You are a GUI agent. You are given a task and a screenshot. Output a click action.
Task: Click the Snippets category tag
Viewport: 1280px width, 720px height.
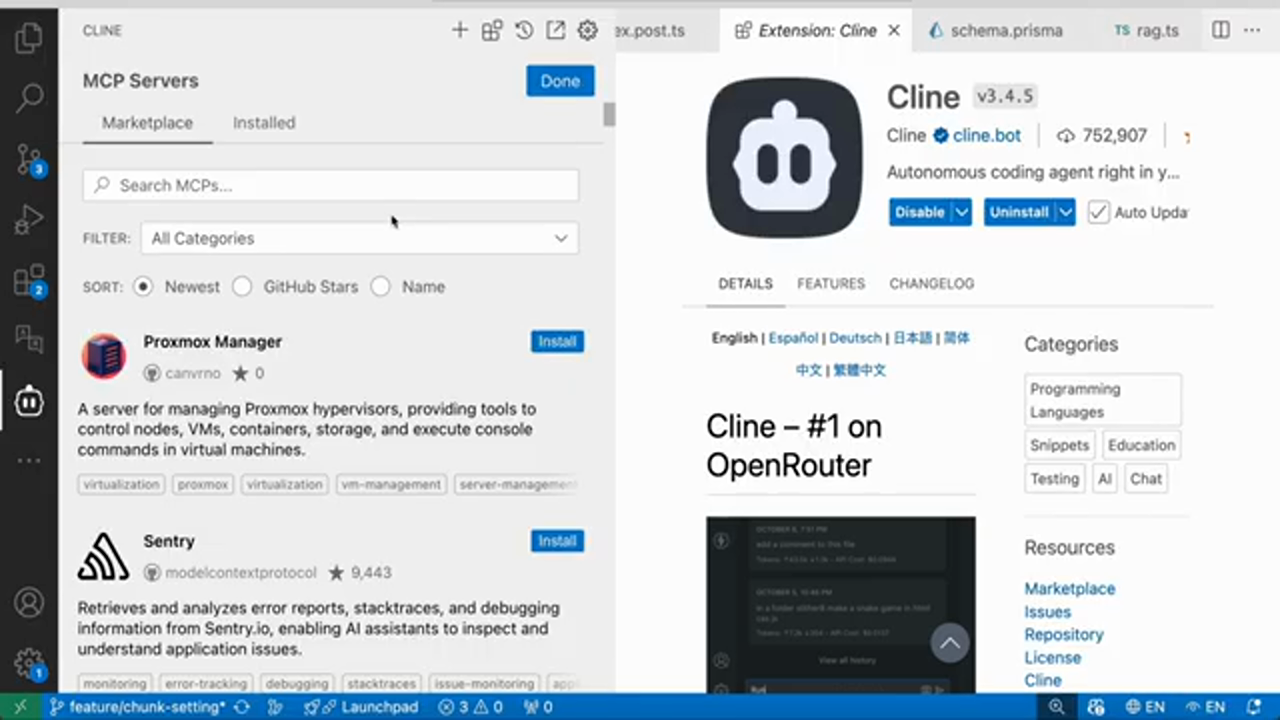[1059, 445]
